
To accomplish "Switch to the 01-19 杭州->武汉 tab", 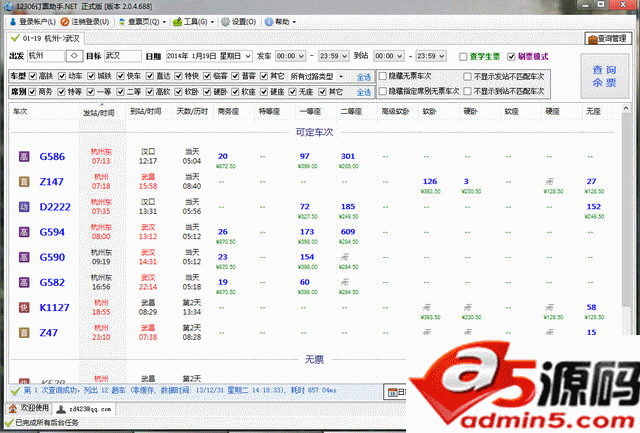I will (x=46, y=38).
